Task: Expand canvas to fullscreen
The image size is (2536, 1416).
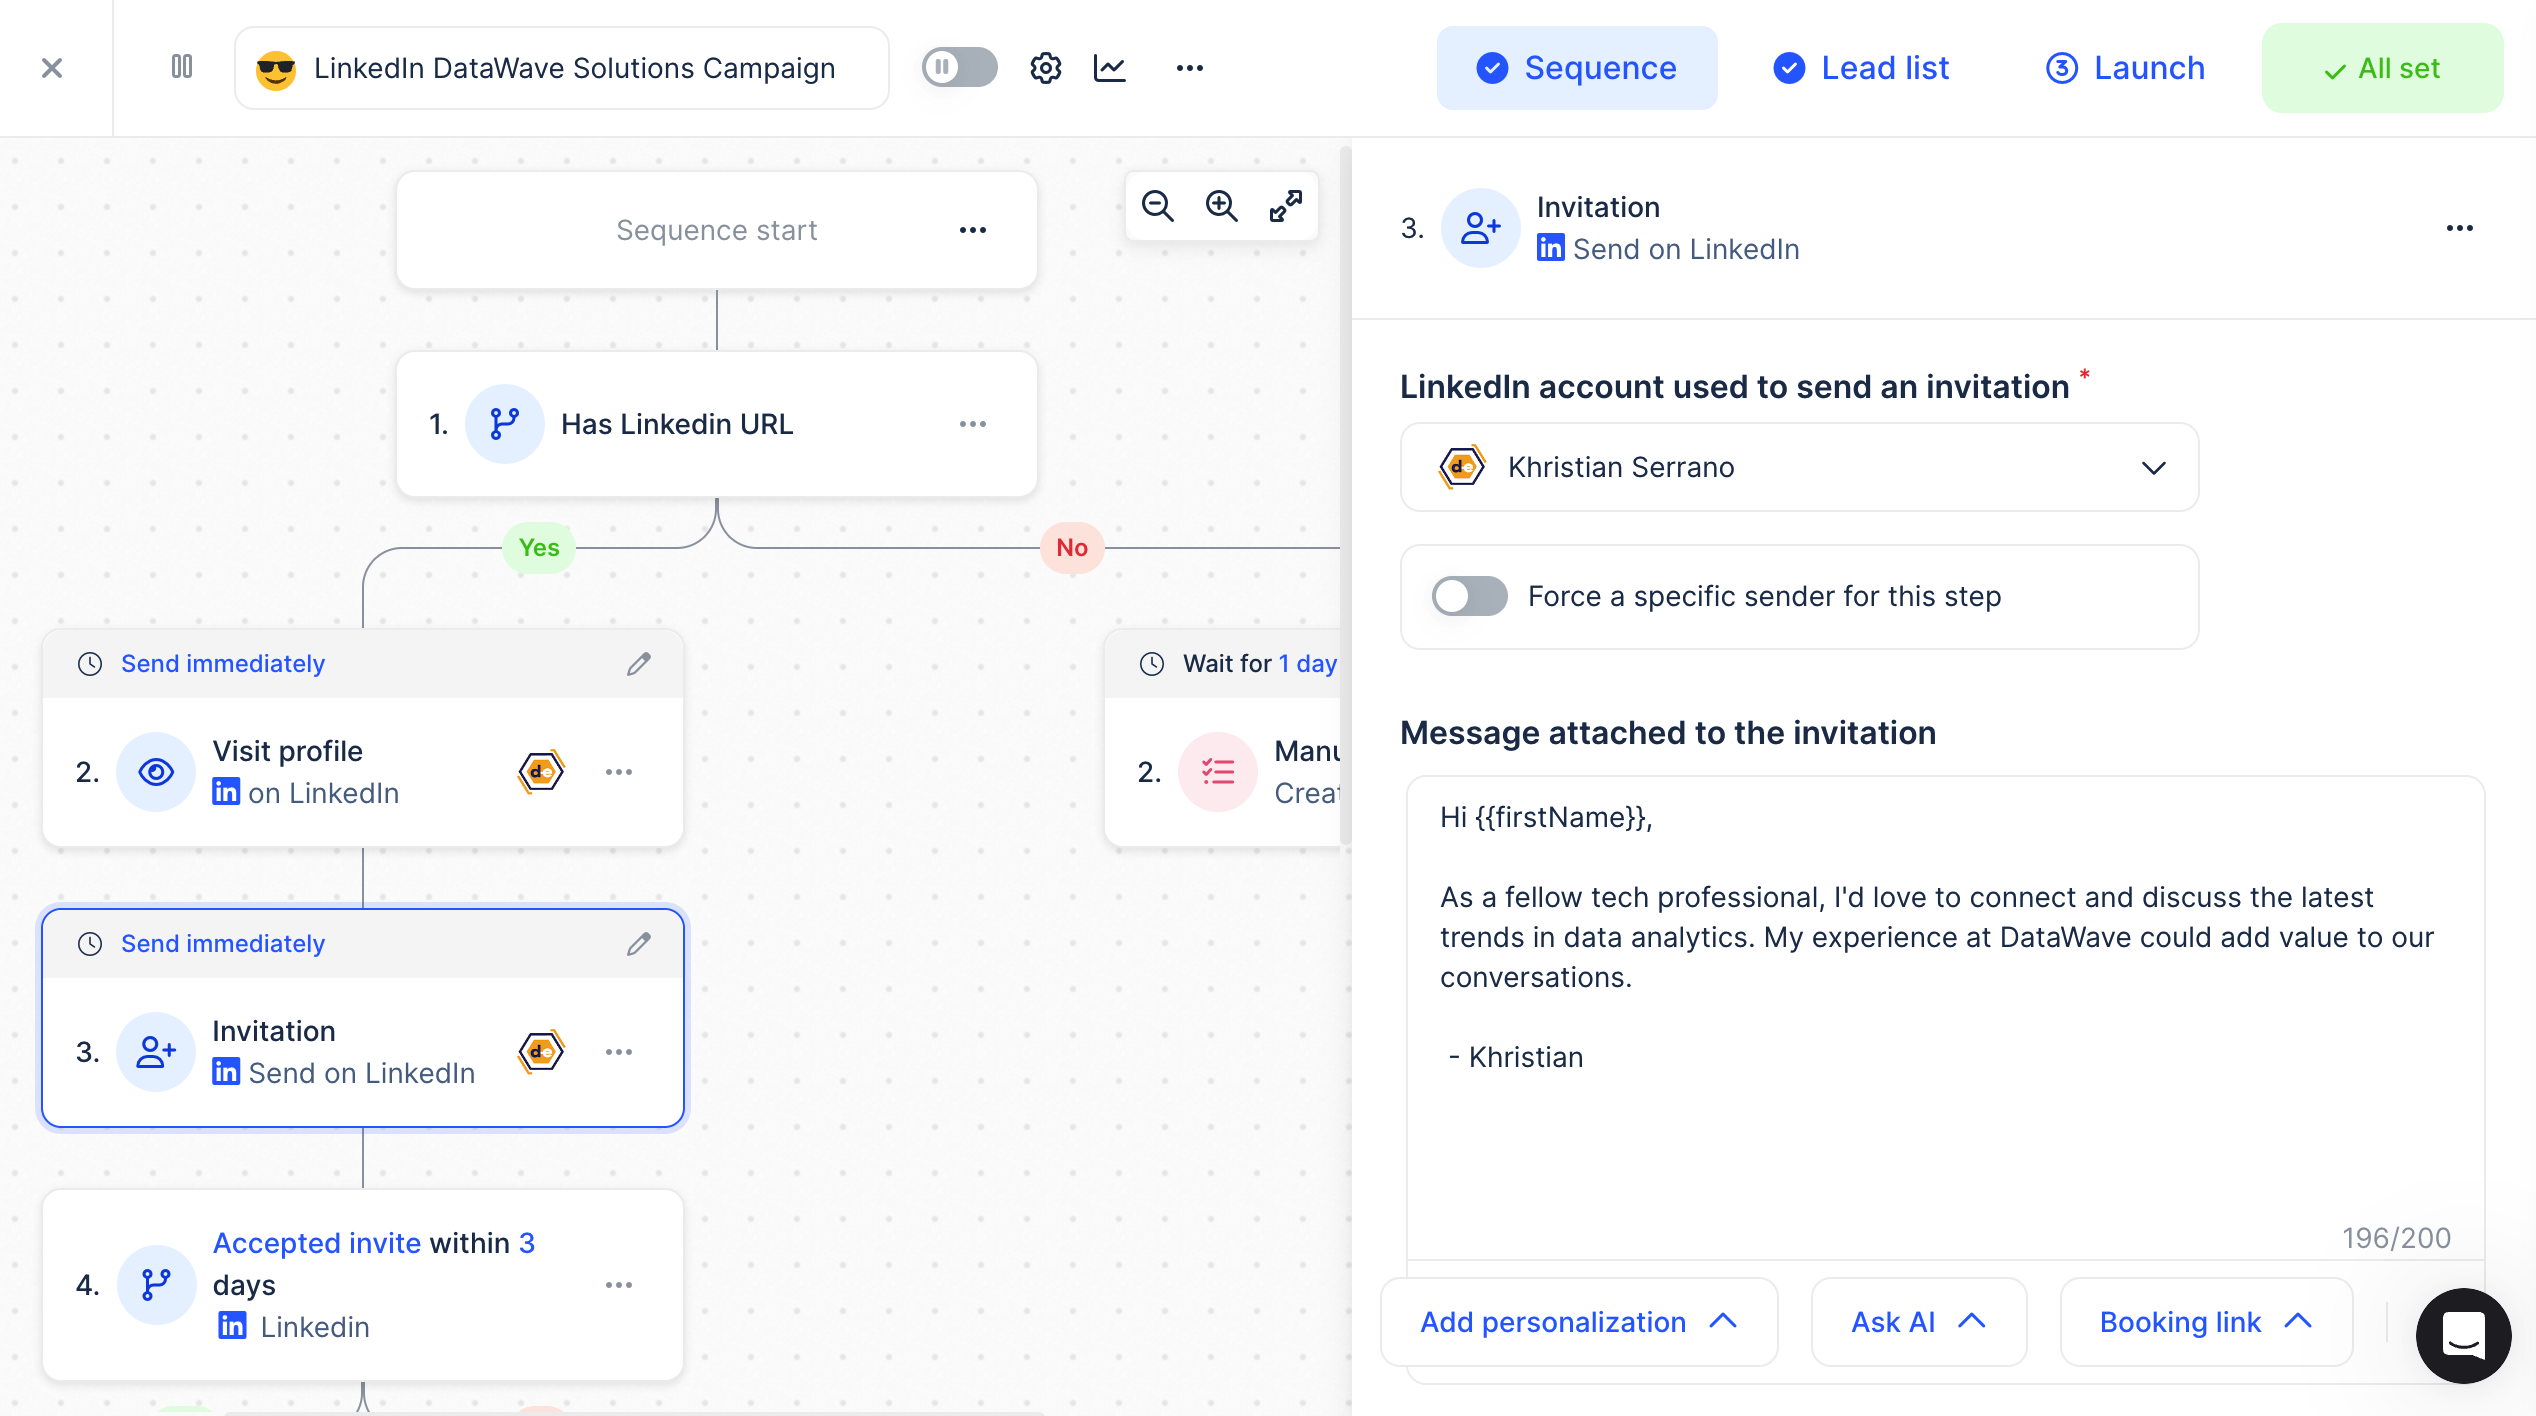Action: pyautogui.click(x=1286, y=206)
